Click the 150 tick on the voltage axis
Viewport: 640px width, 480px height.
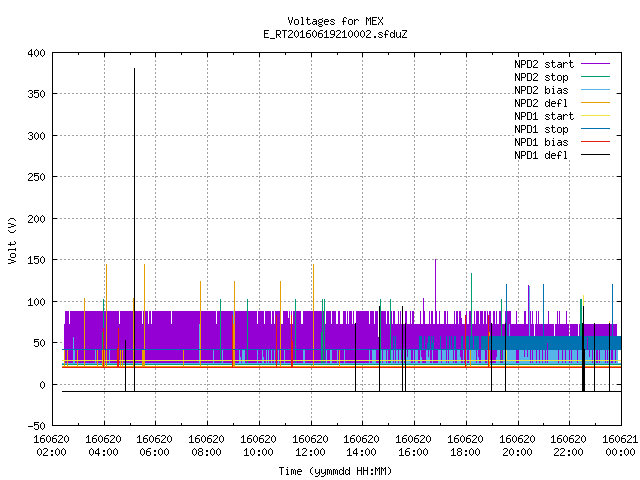36,260
